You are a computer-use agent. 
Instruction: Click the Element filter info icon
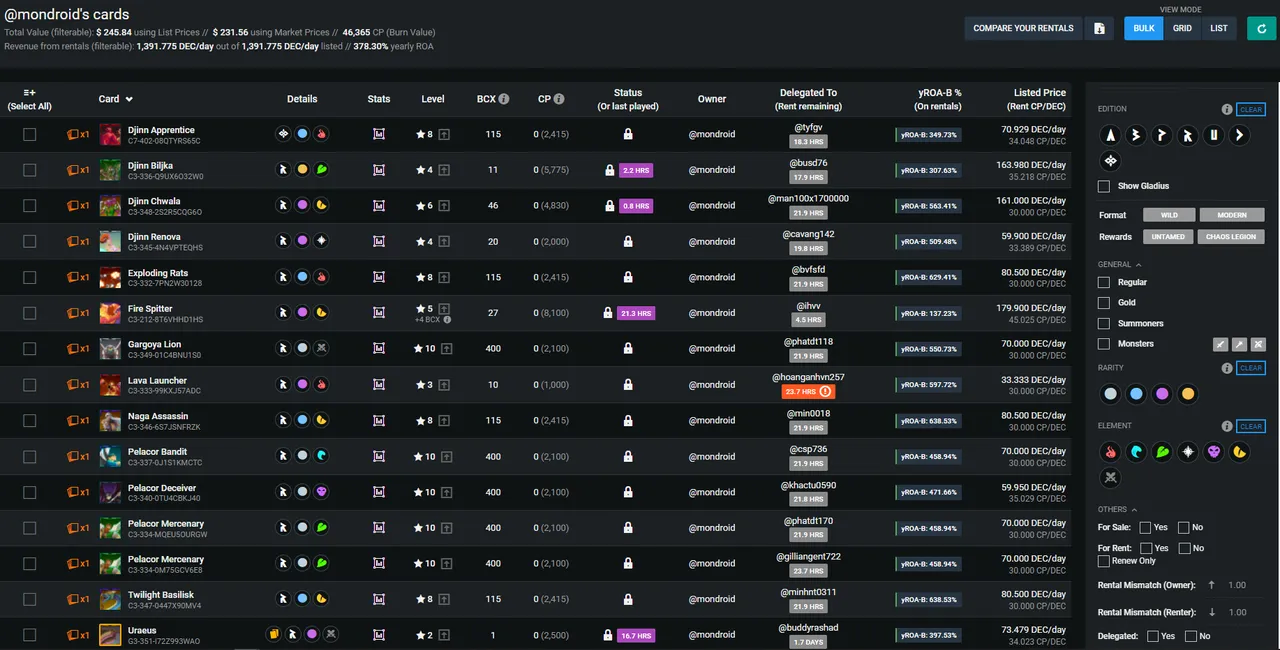tap(1227, 427)
